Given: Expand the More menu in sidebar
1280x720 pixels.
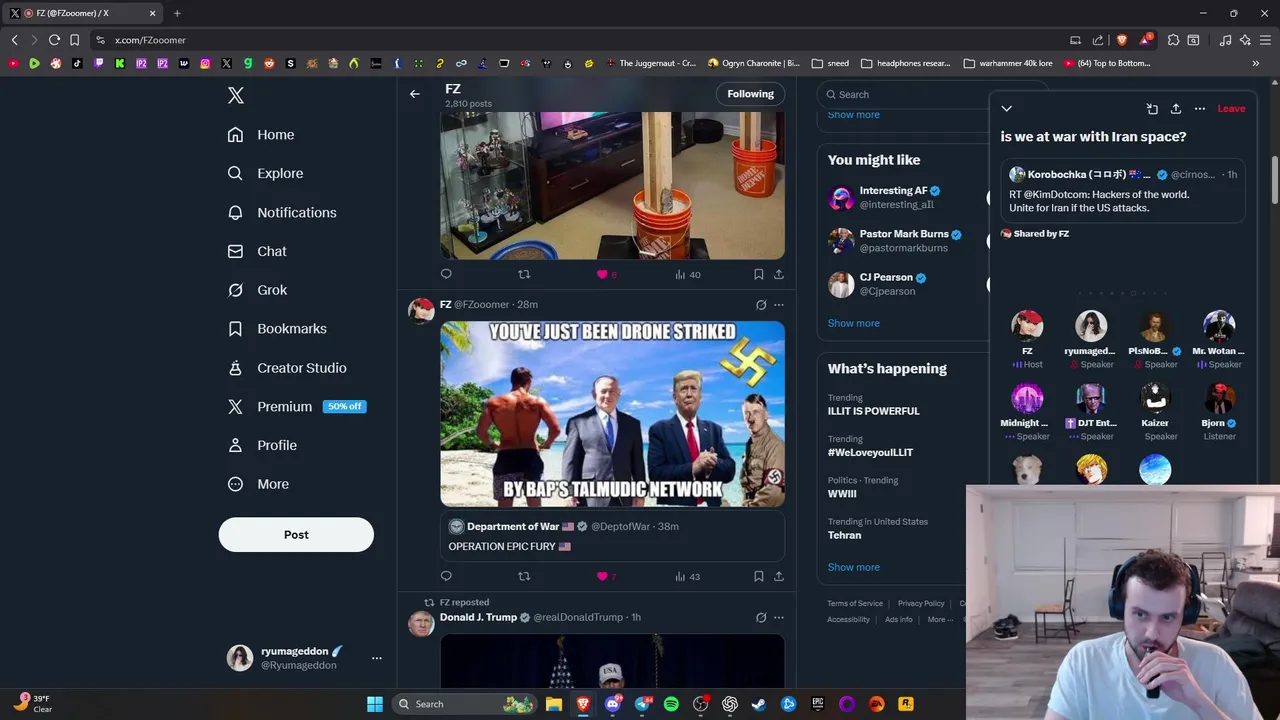Looking at the screenshot, I should (x=258, y=484).
